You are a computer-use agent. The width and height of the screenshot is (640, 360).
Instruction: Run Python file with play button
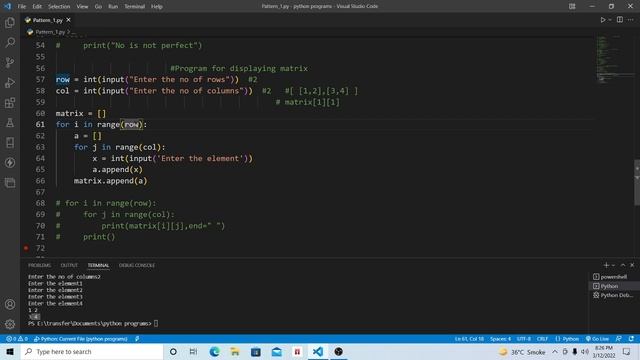click(602, 20)
